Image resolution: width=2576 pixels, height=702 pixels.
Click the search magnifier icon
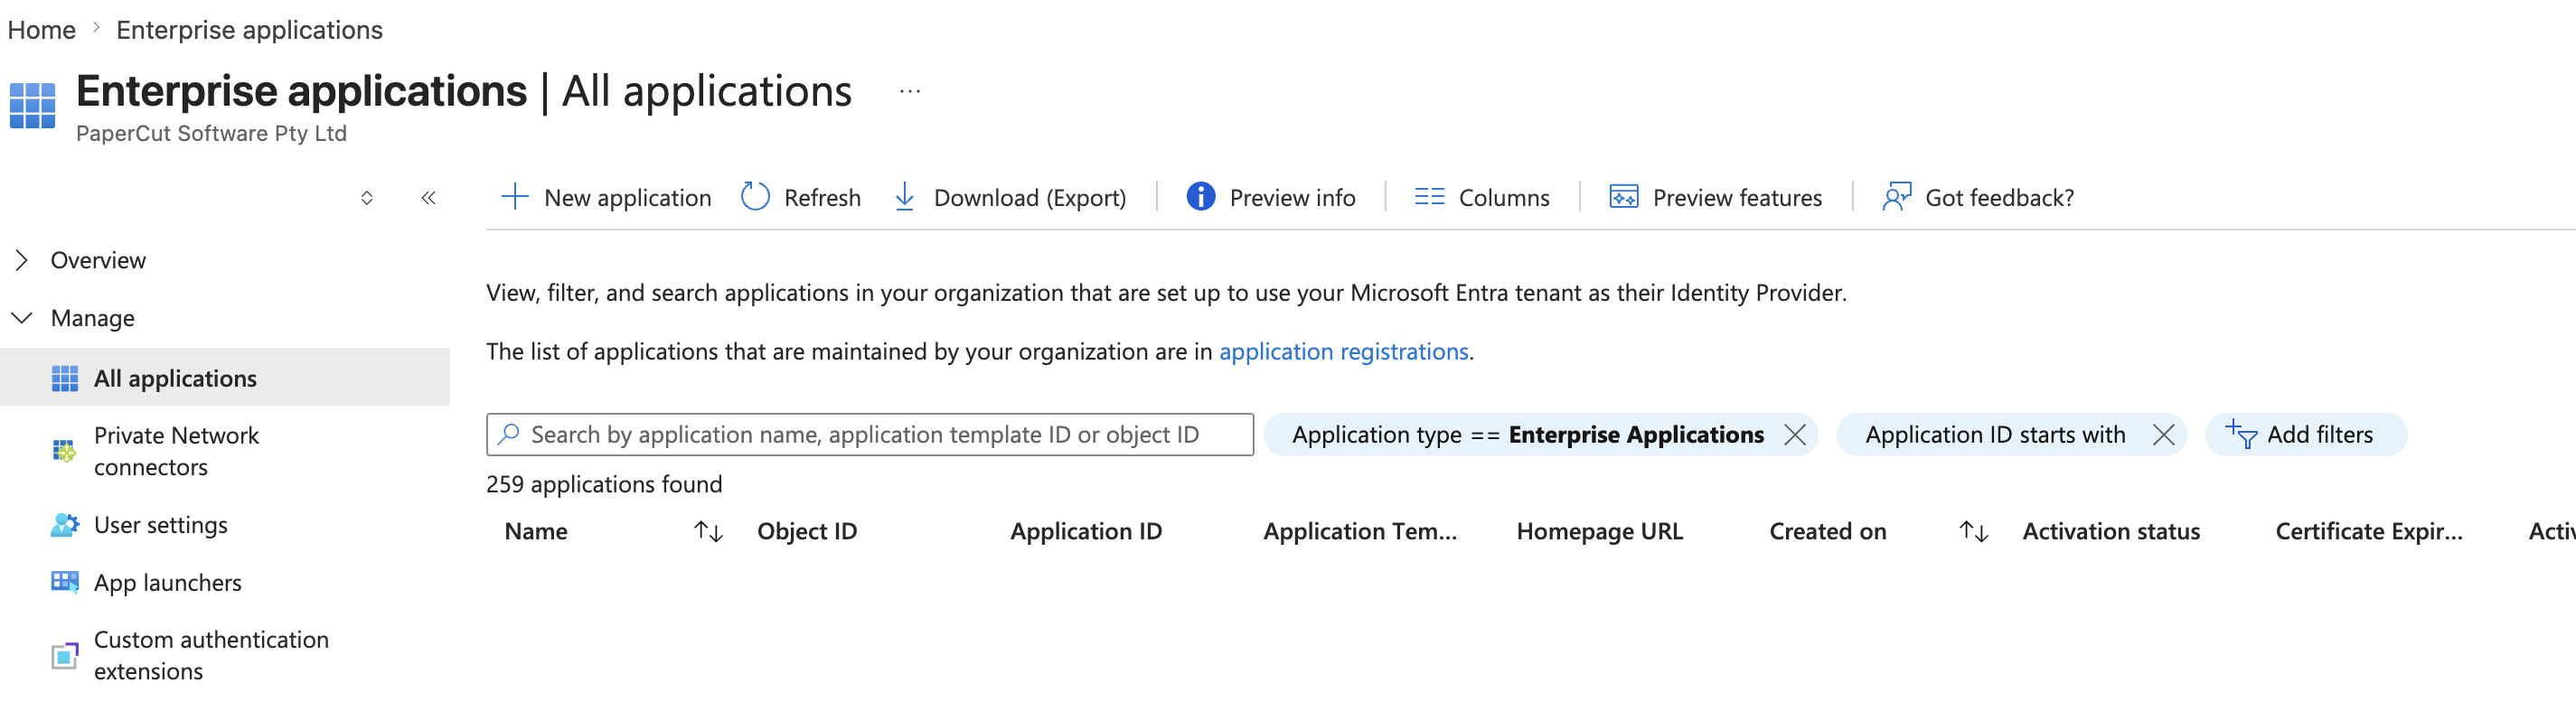click(x=509, y=433)
